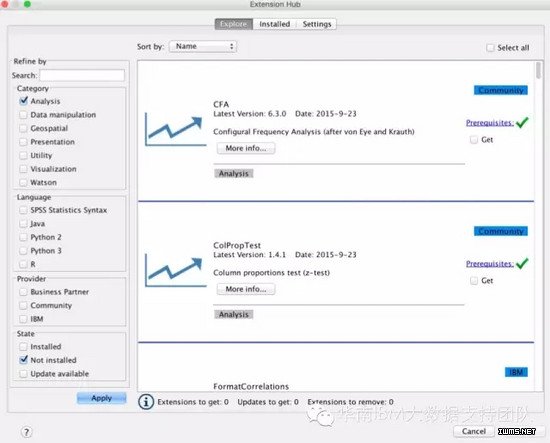The image size is (550, 443).
Task: Click the ColPropTest extension title
Action: 237,245
